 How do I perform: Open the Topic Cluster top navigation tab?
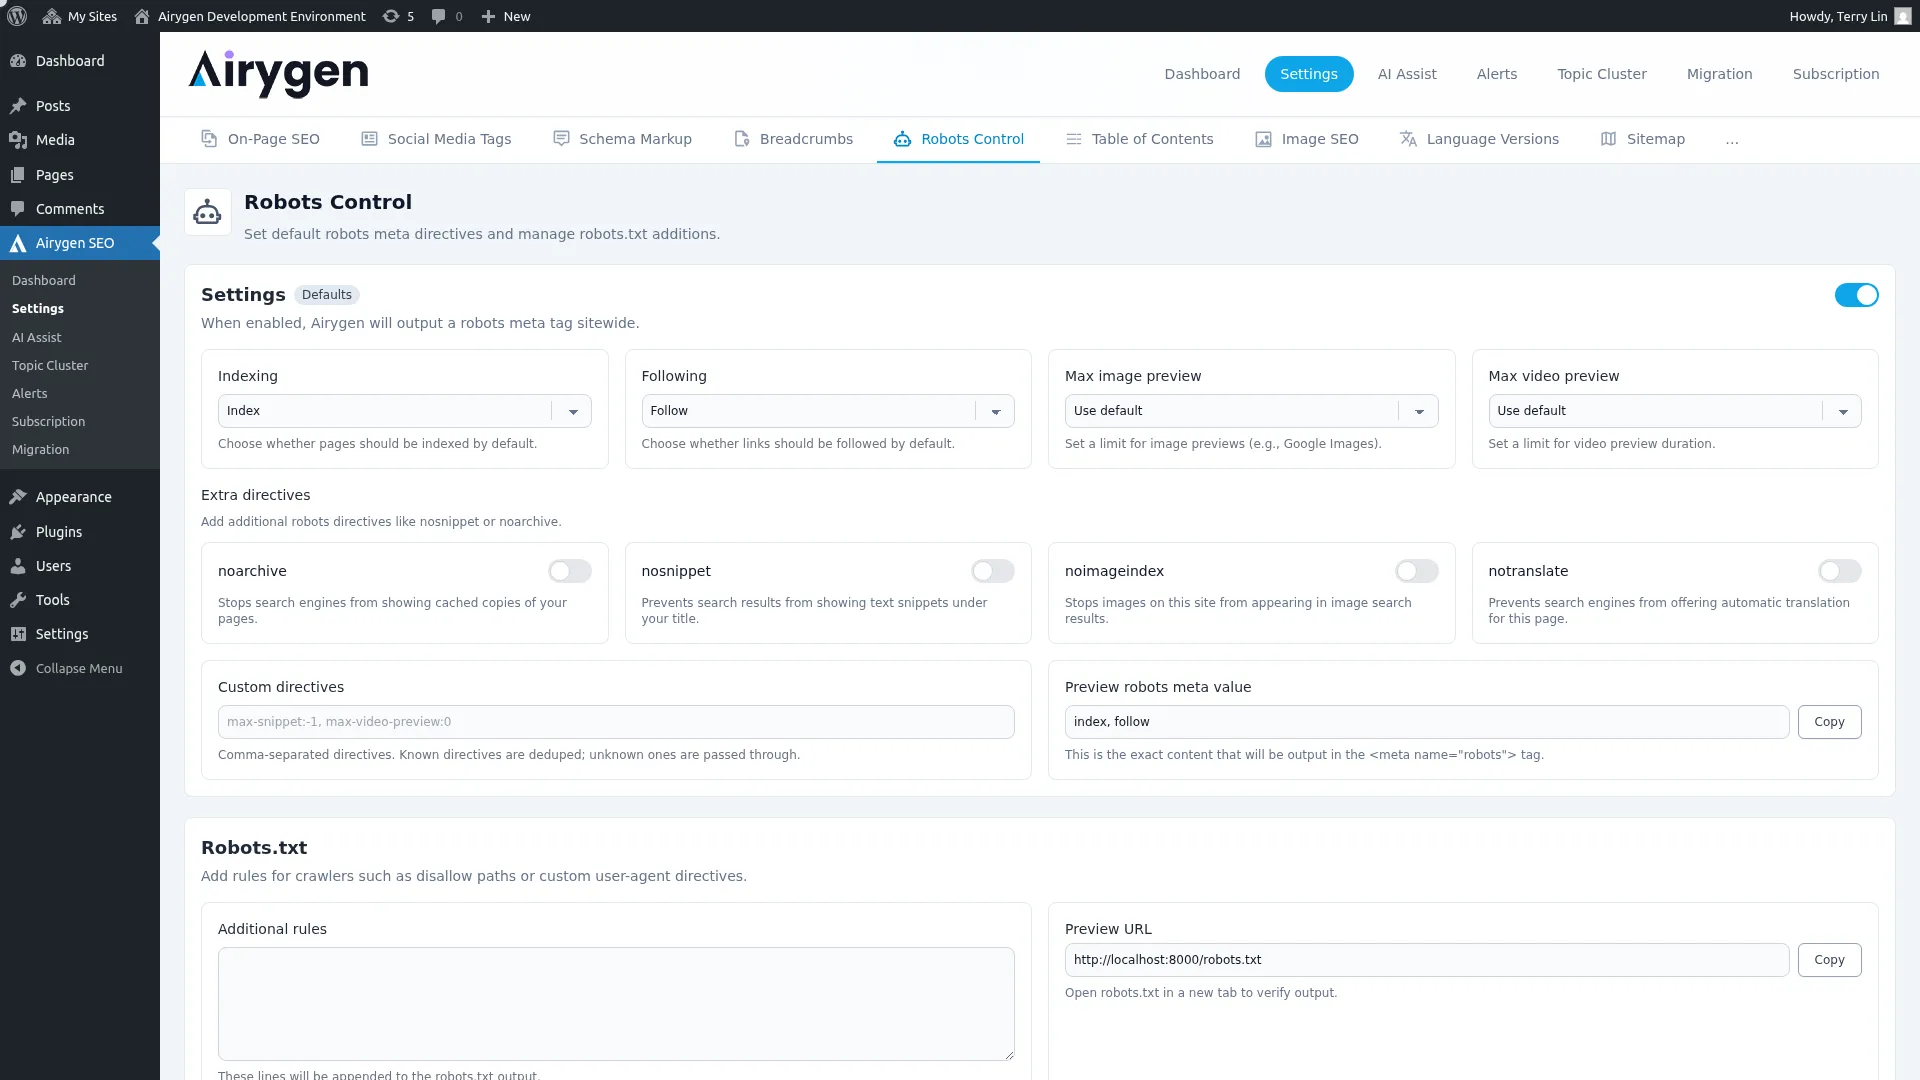click(1602, 74)
